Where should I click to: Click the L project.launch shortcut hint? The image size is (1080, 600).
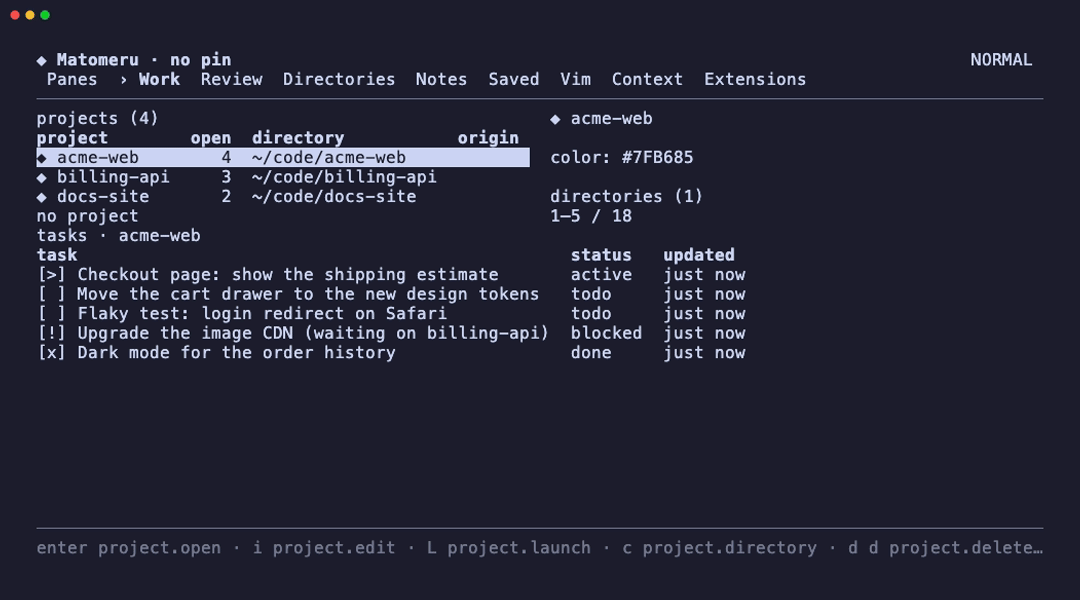509,548
